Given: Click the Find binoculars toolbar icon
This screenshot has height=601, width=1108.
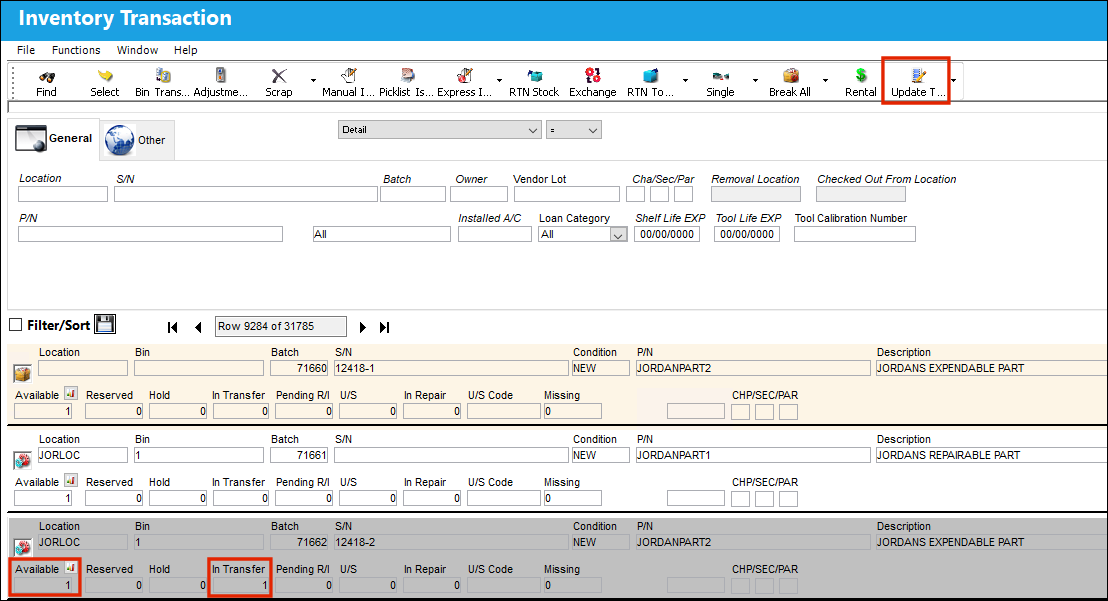Looking at the screenshot, I should click(47, 76).
